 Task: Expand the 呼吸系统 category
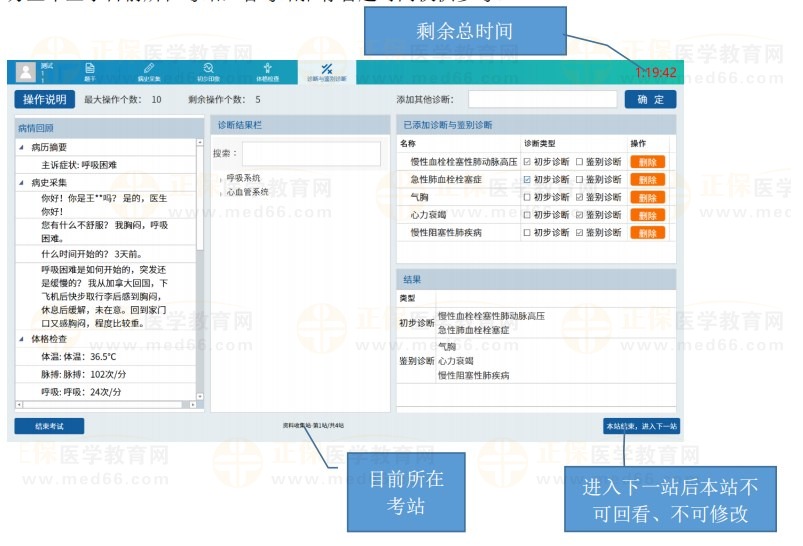(222, 179)
